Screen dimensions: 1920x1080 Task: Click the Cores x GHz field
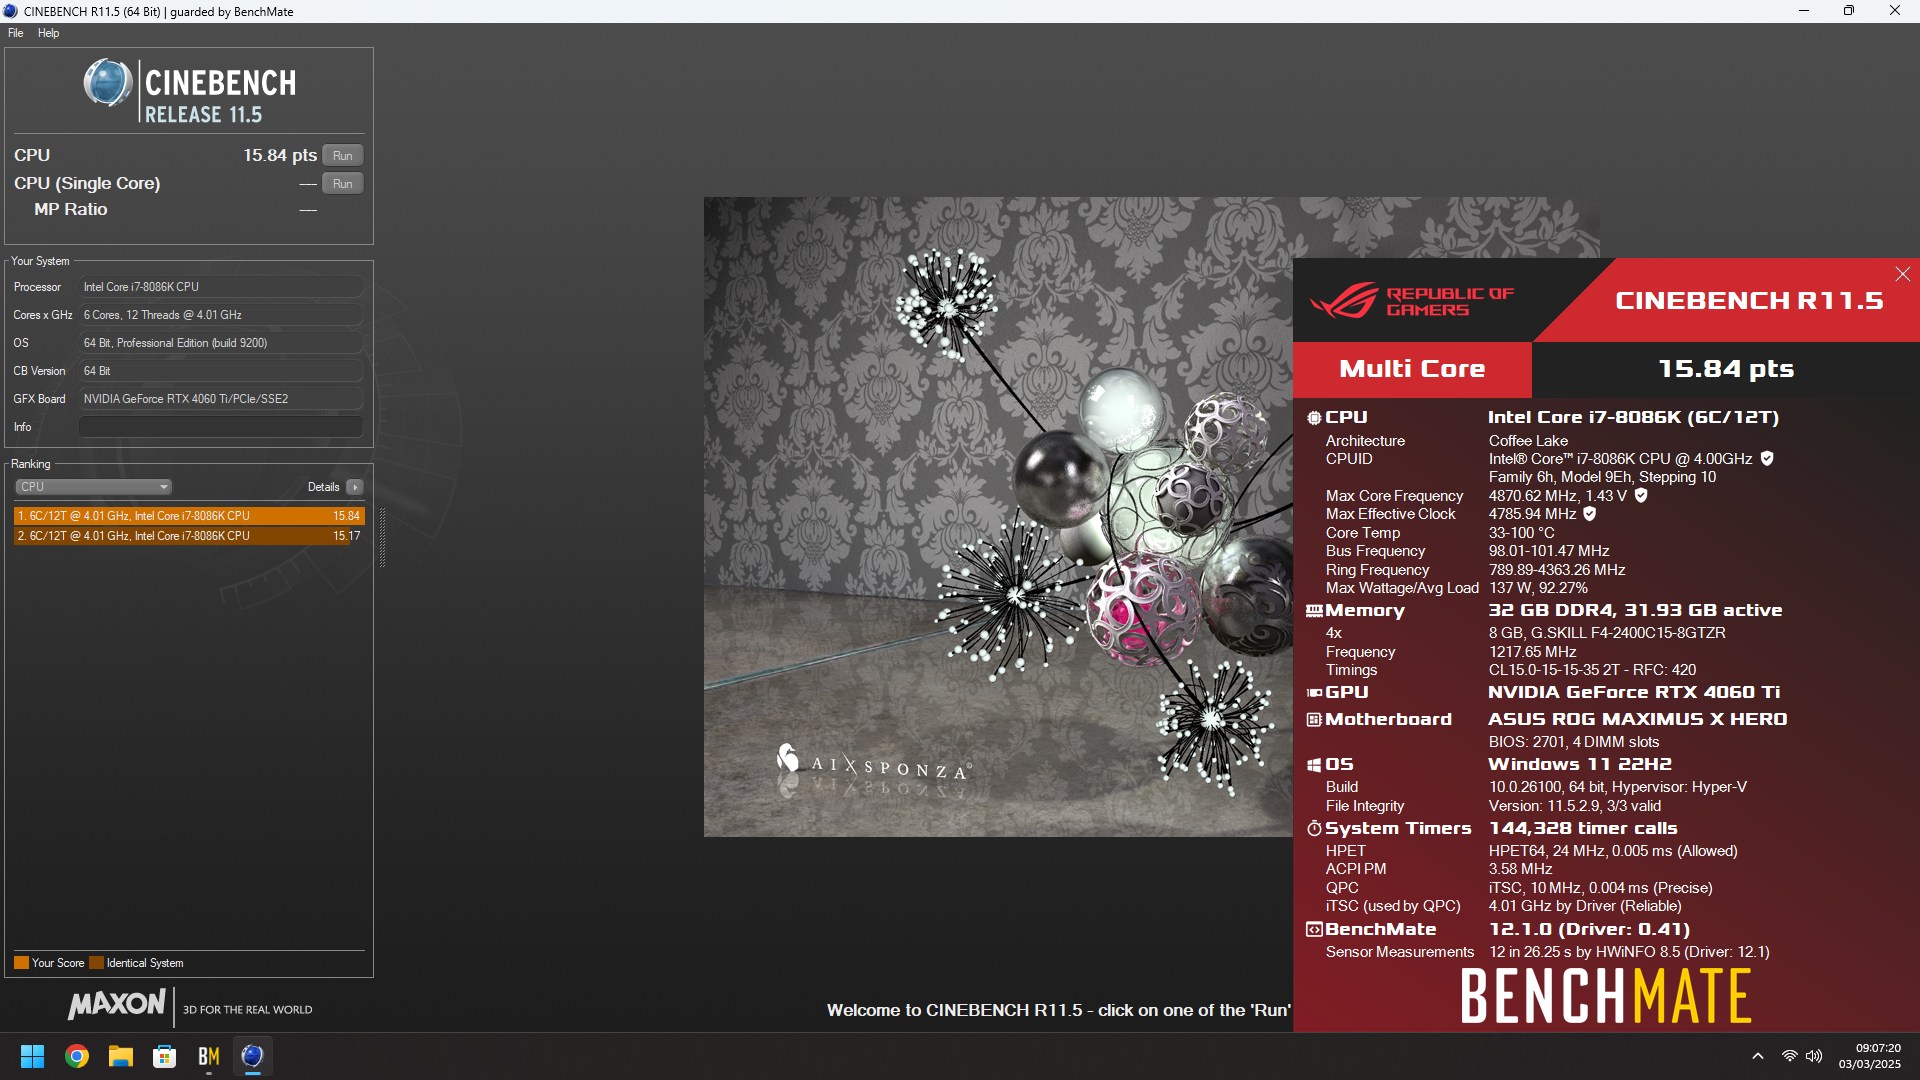pos(220,315)
